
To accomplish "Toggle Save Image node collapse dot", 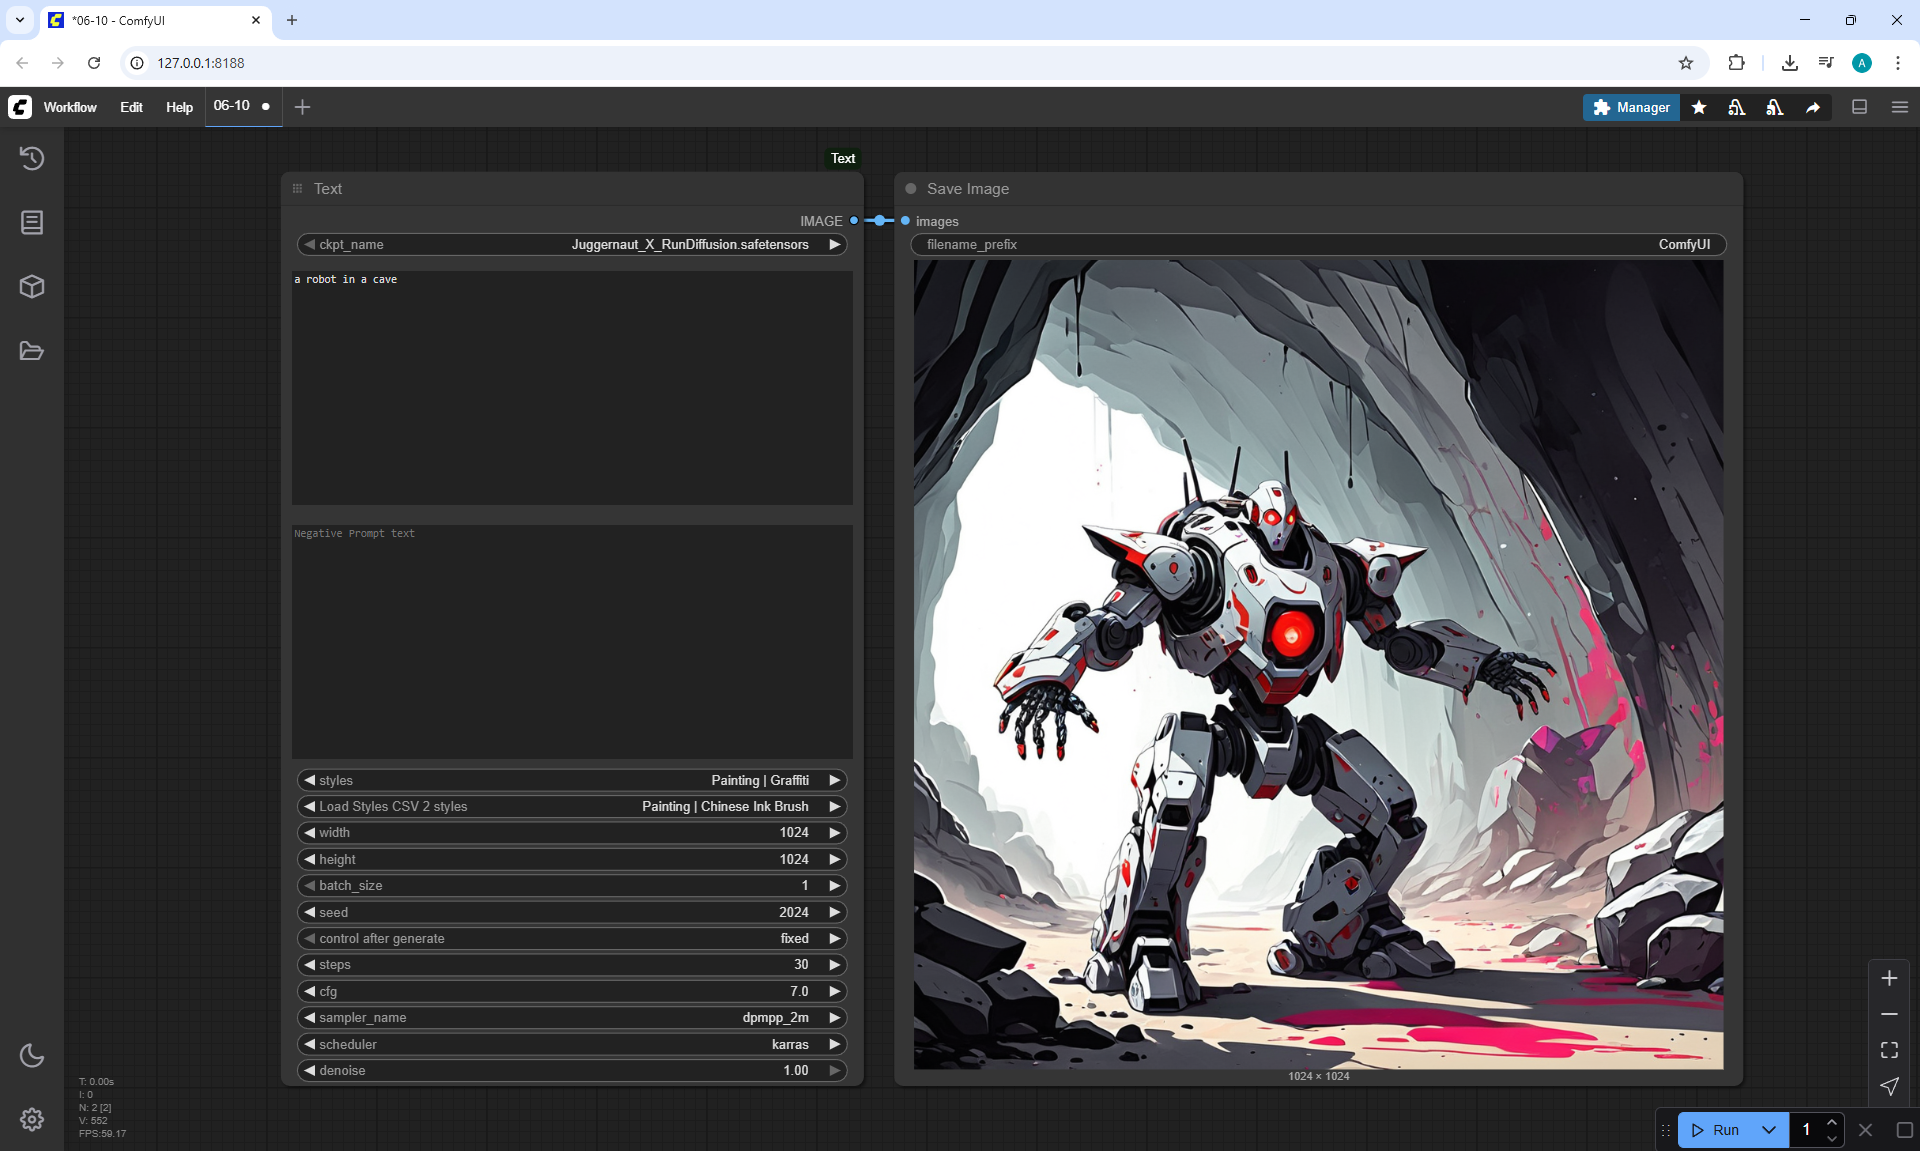I will [x=911, y=189].
